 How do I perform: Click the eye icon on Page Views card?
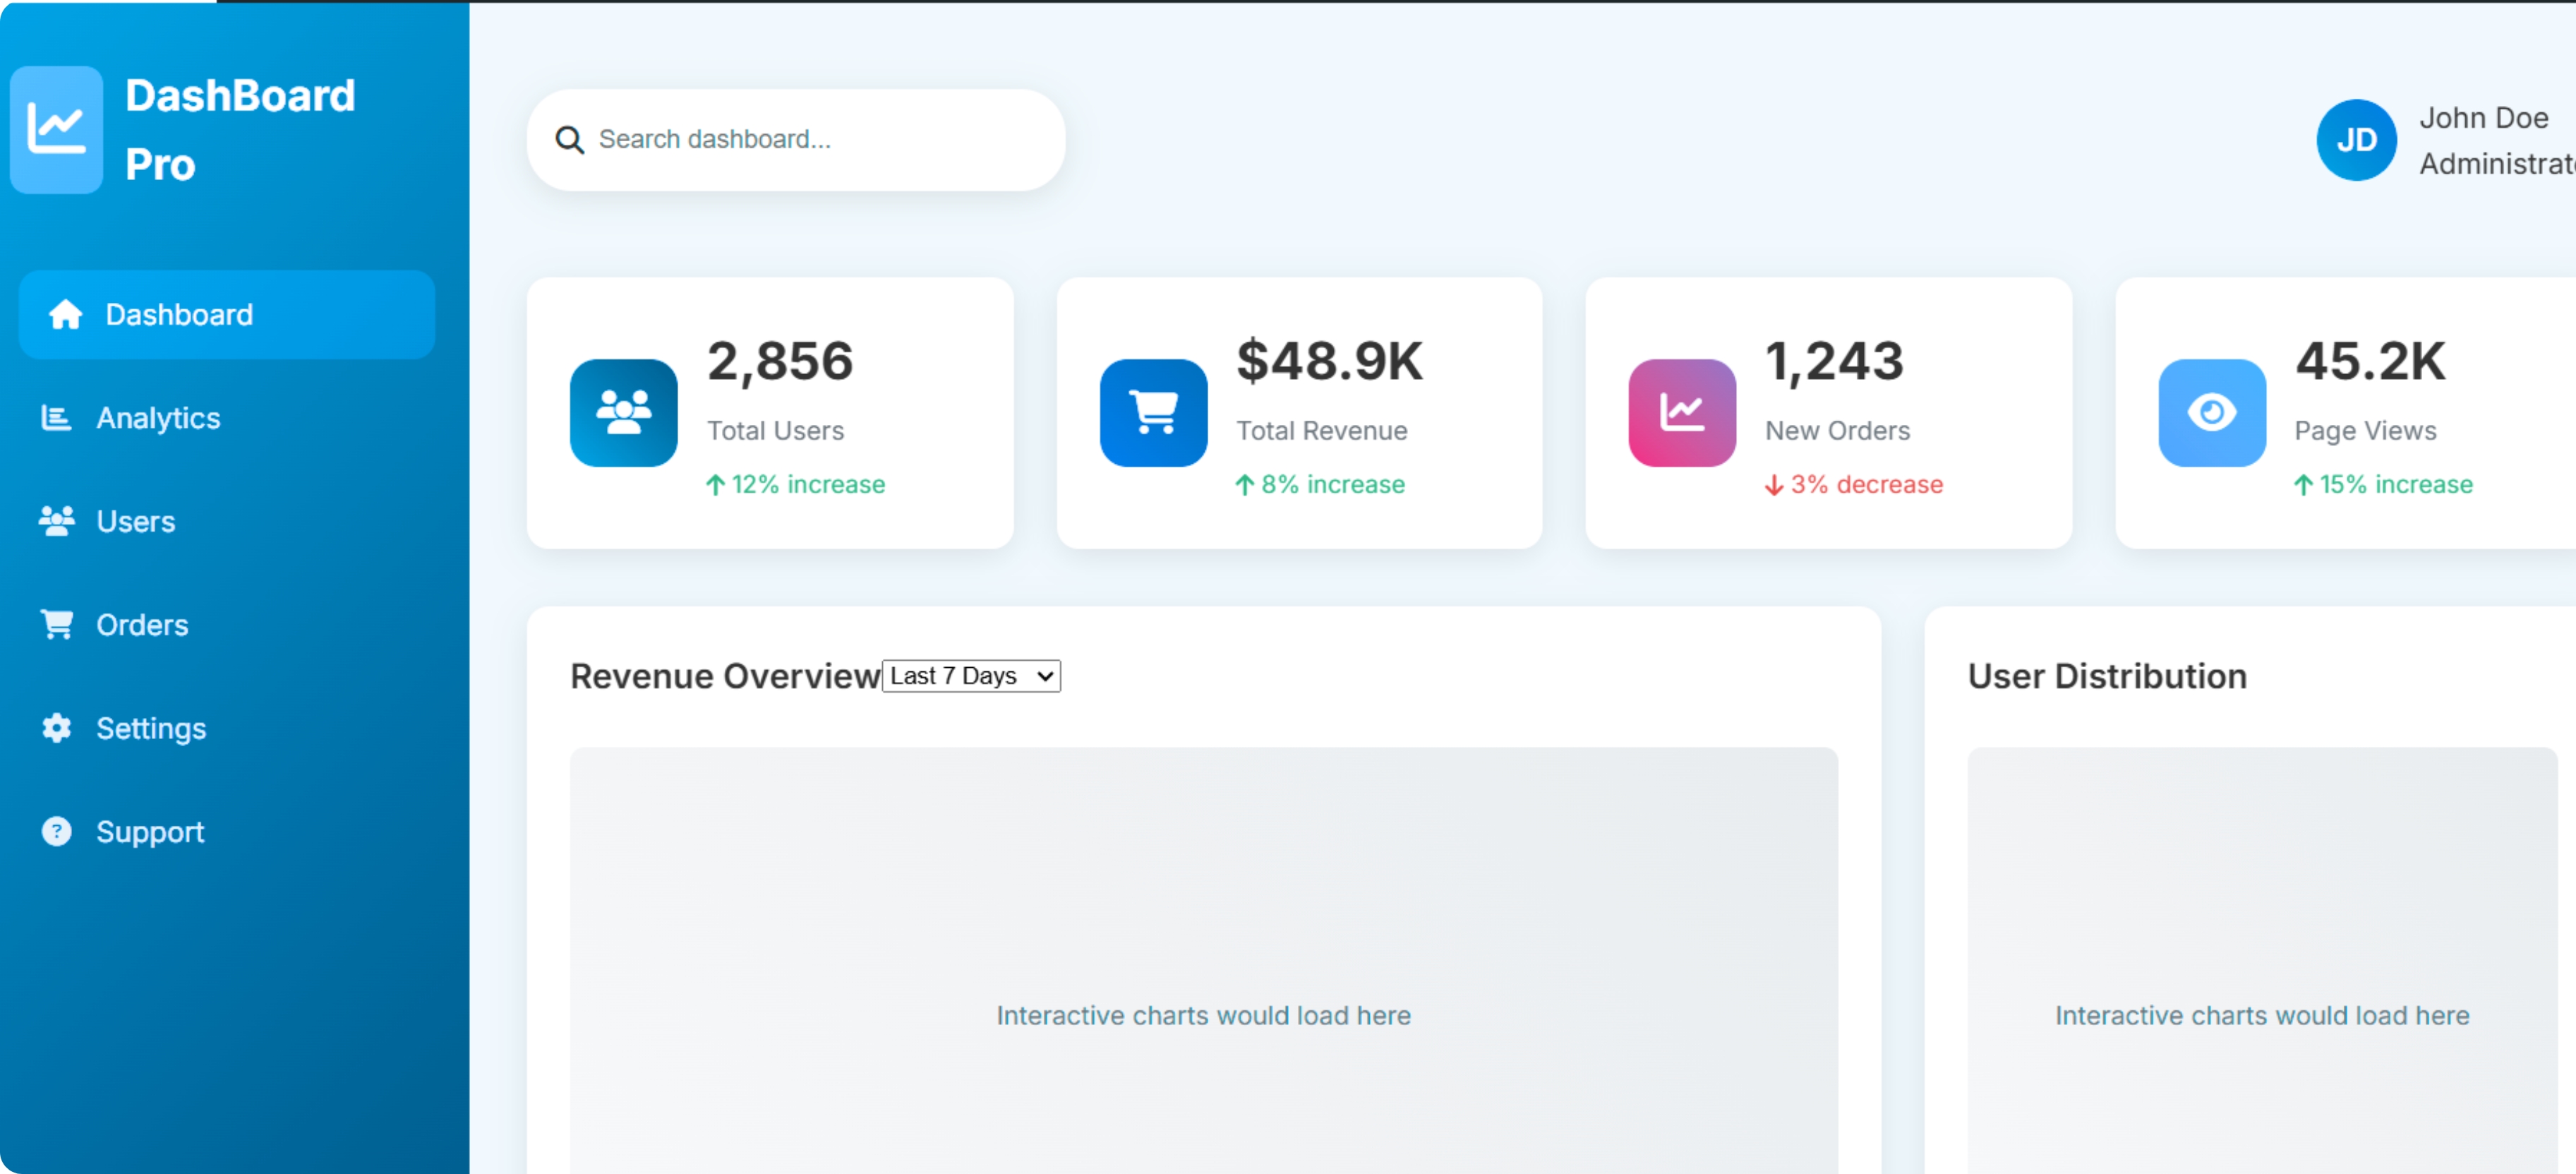(x=2211, y=413)
